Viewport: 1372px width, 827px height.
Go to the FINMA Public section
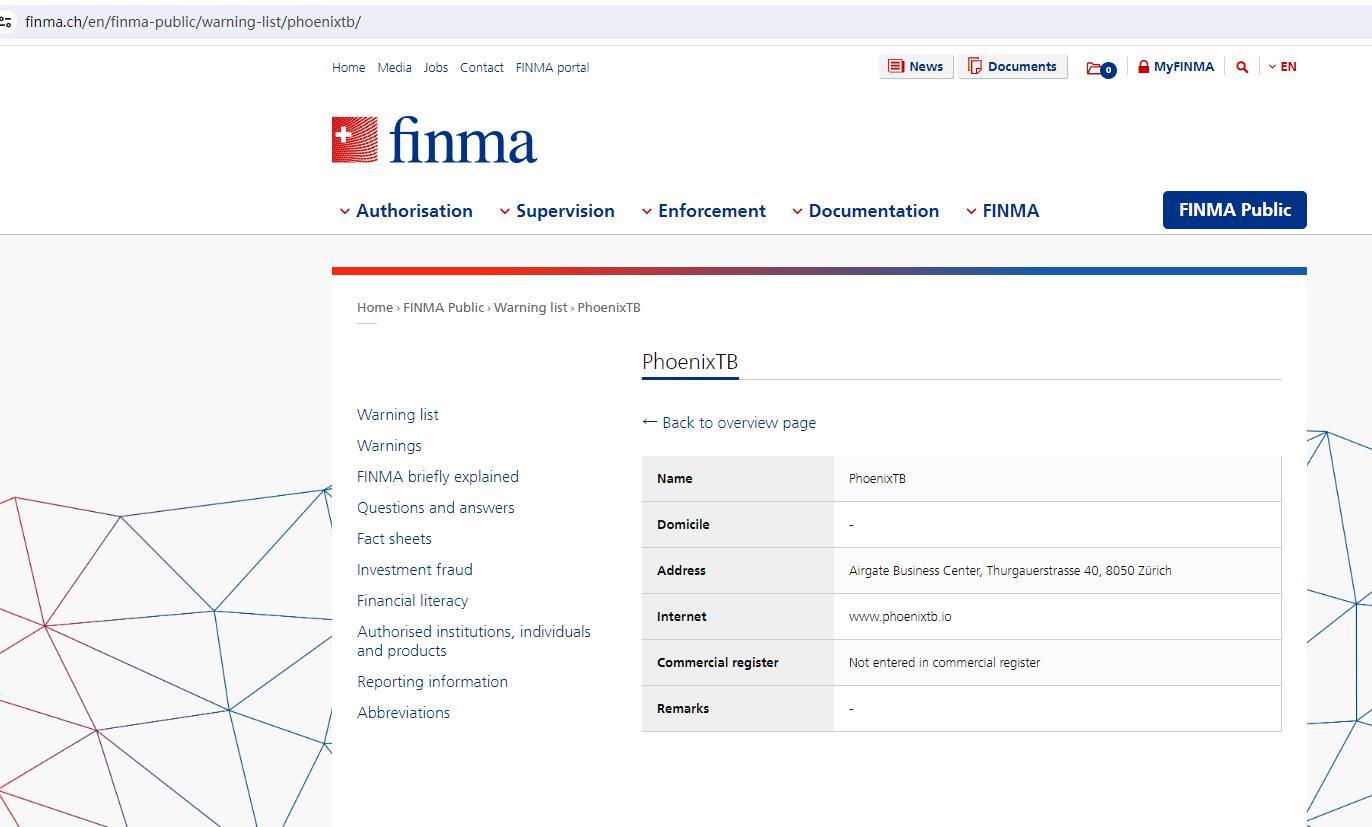coord(1234,210)
